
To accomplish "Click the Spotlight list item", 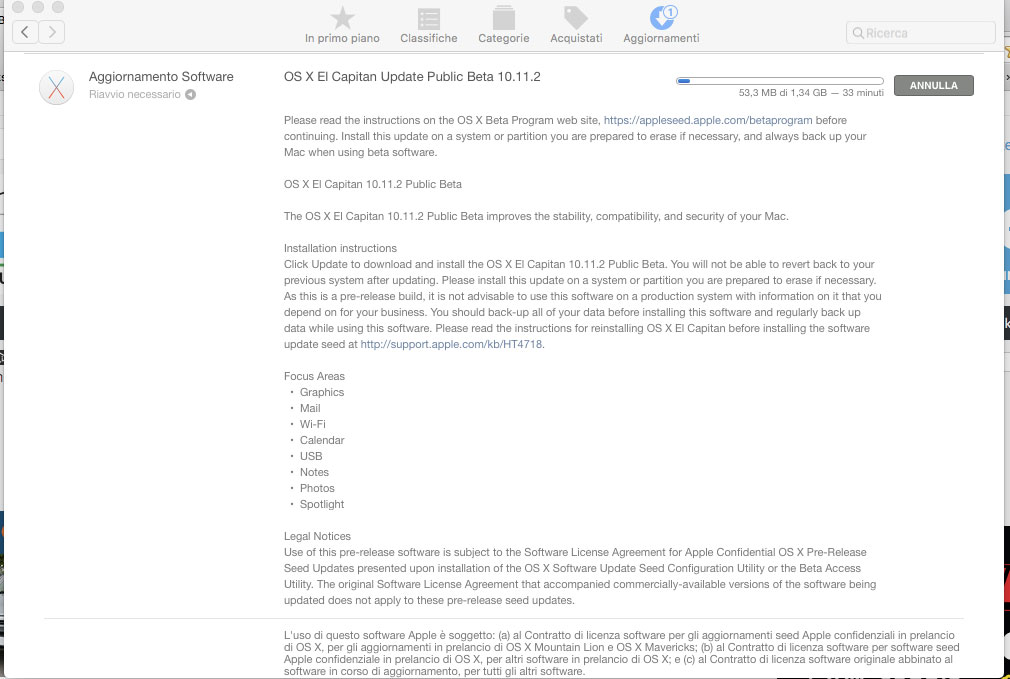I will 322,504.
